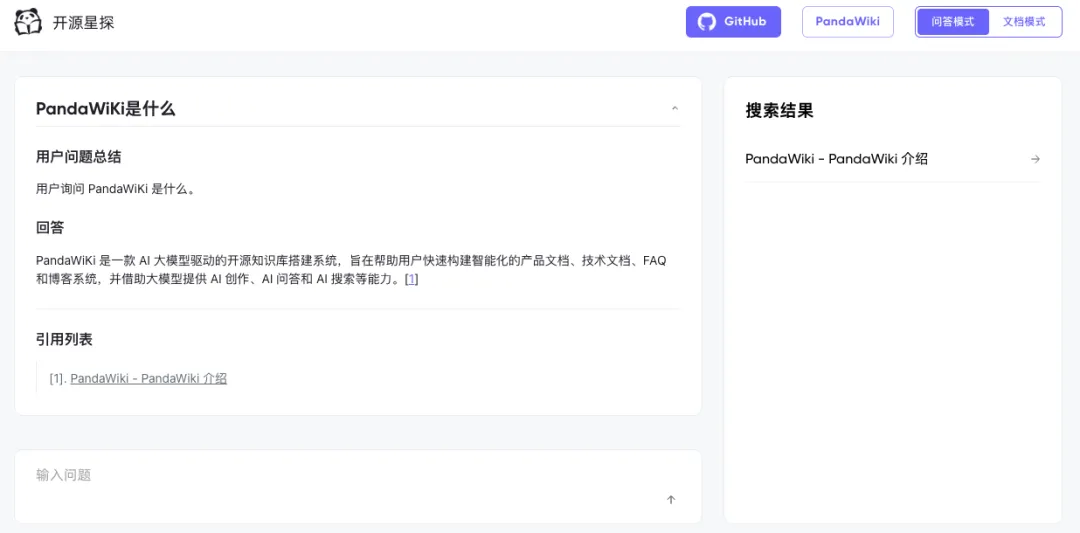Open reference link PandaWiki - PandaWiki 介绍
This screenshot has width=1080, height=533.
149,378
